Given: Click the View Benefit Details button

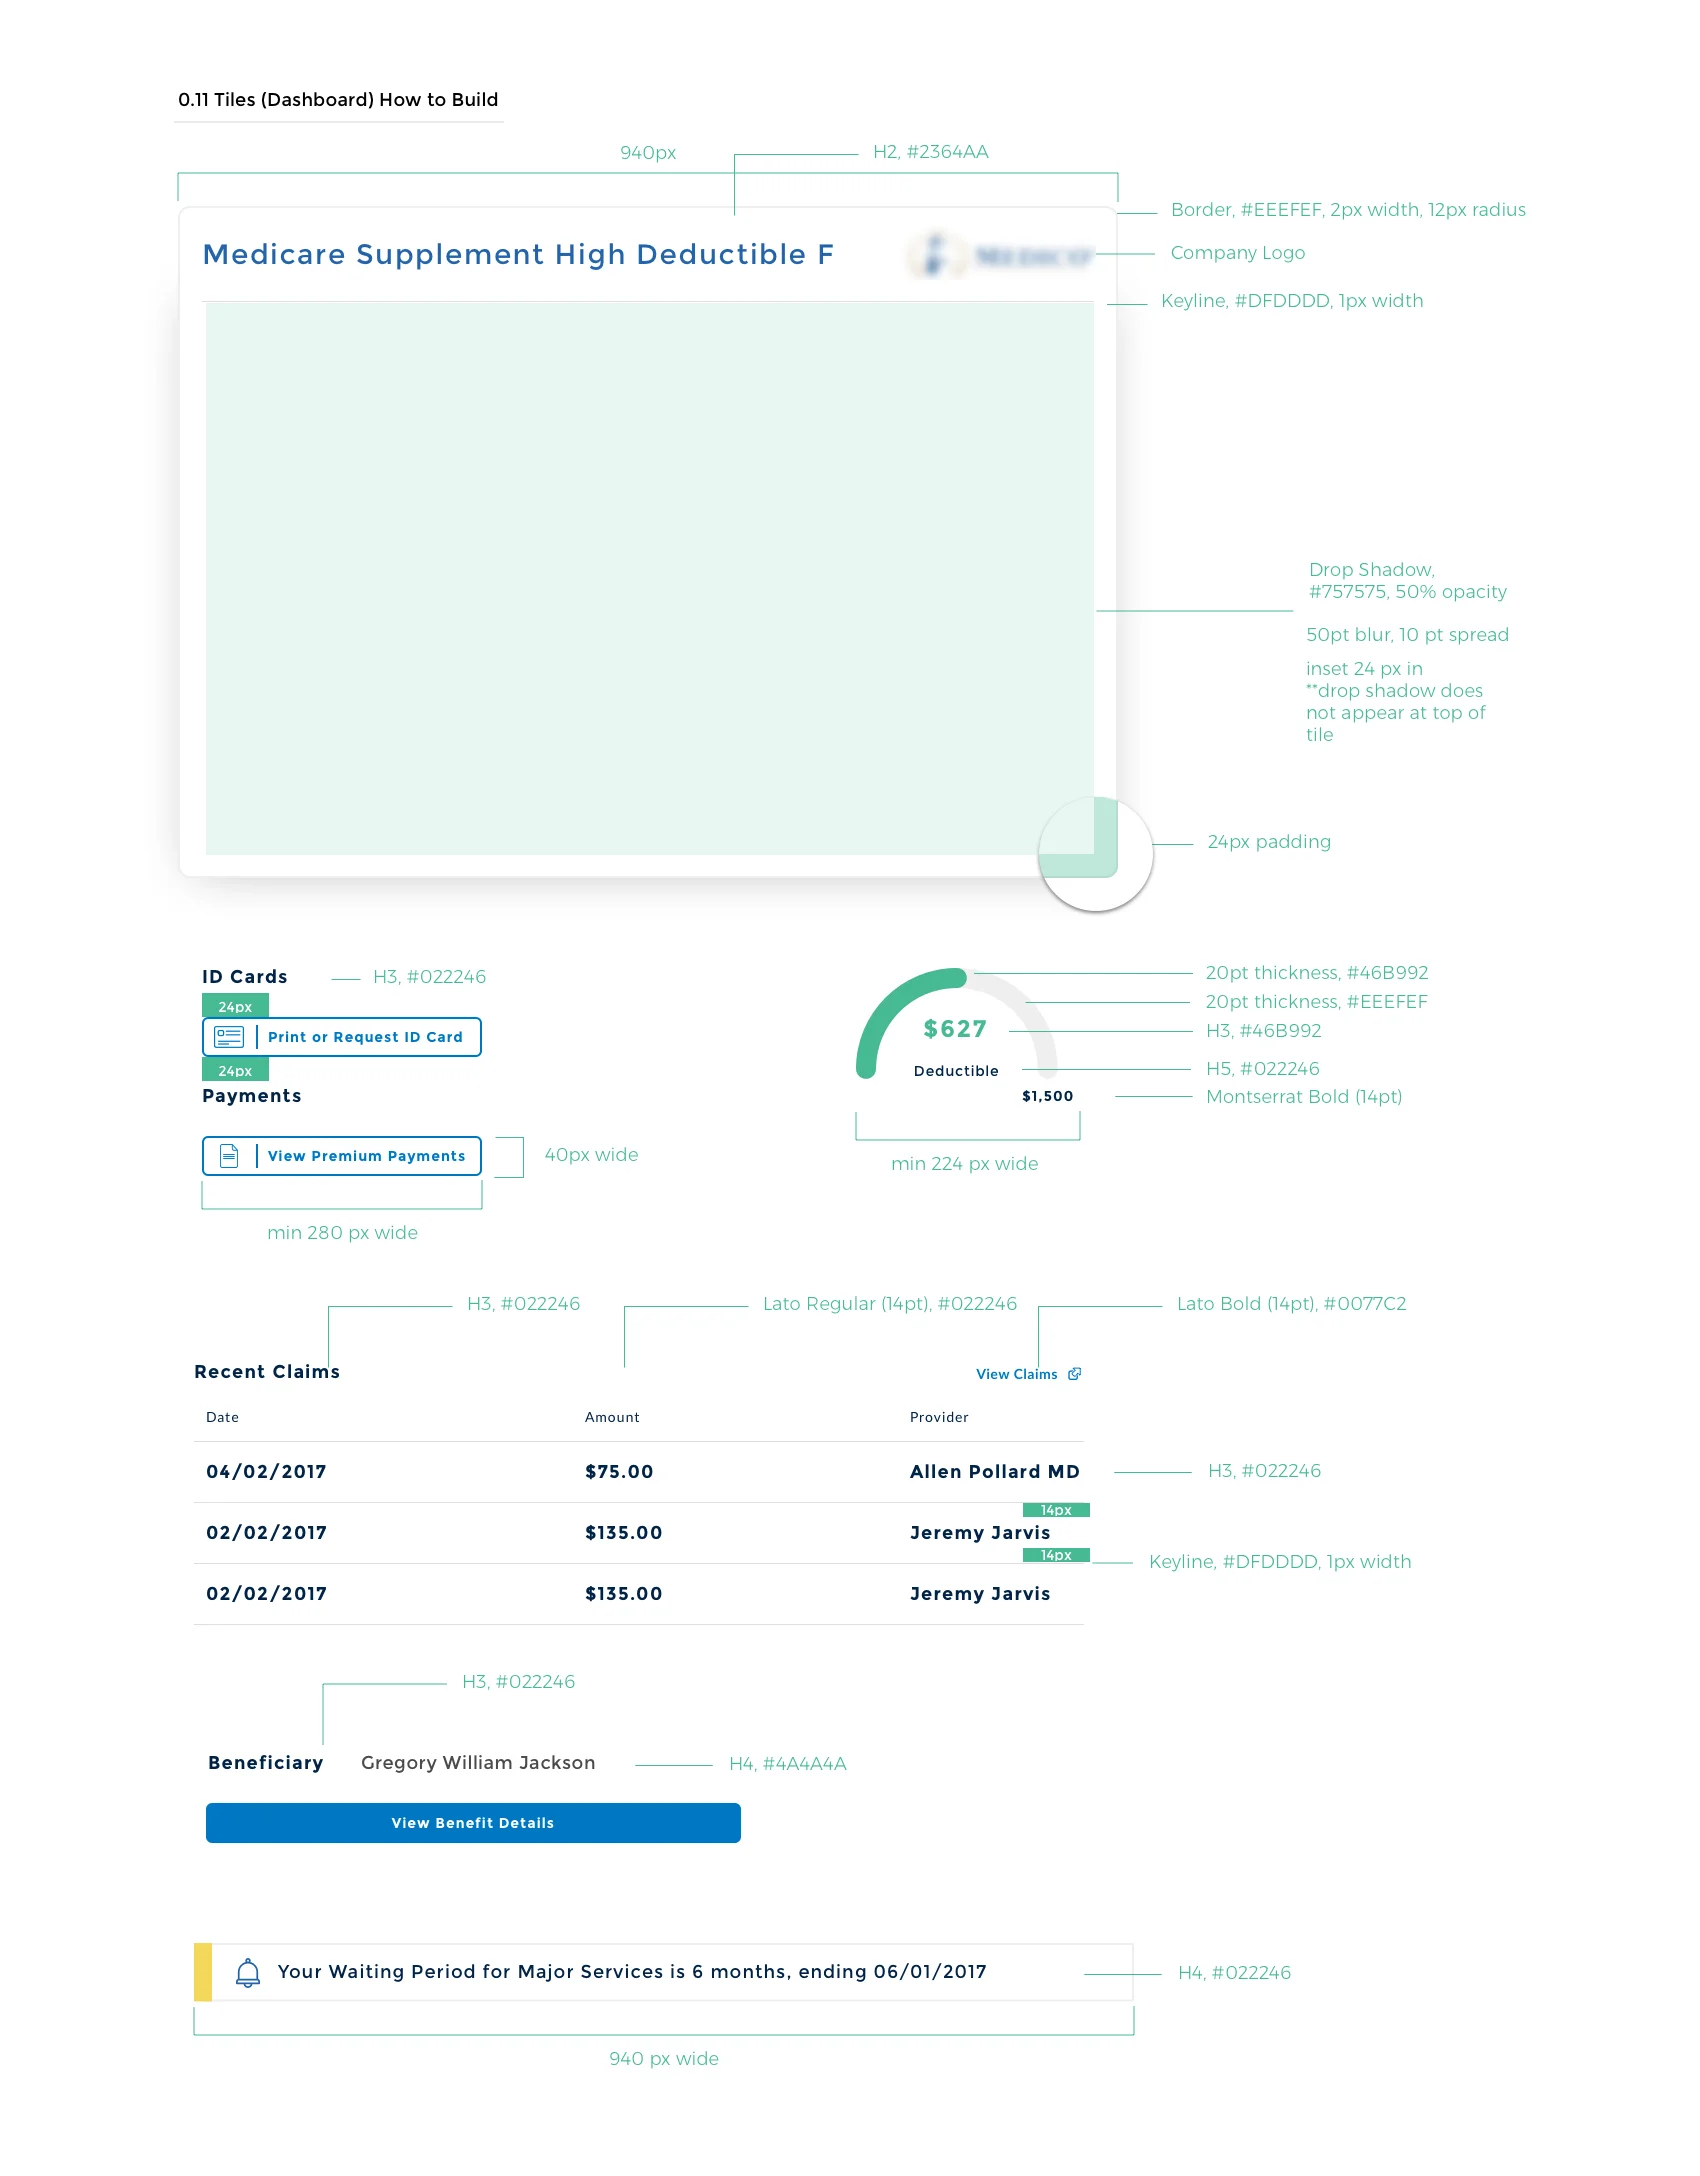Looking at the screenshot, I should (x=473, y=1823).
